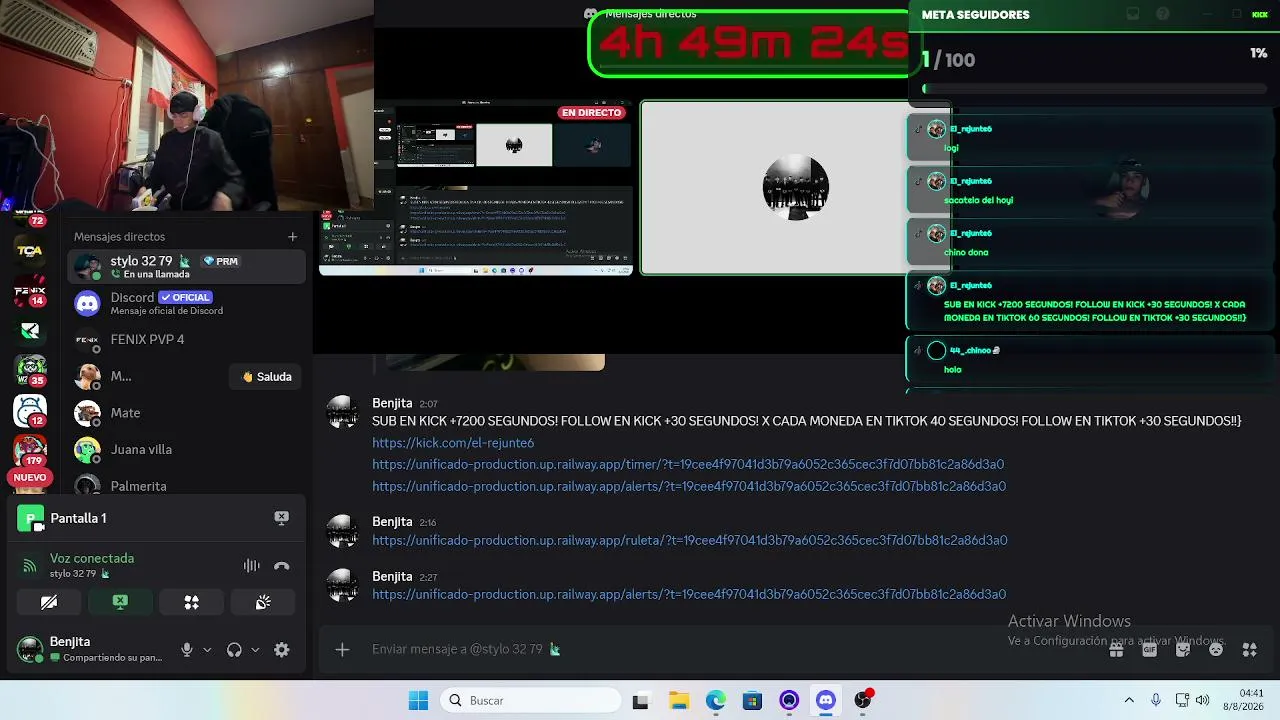Open the Windows Start menu
The height and width of the screenshot is (720, 1280).
(418, 700)
